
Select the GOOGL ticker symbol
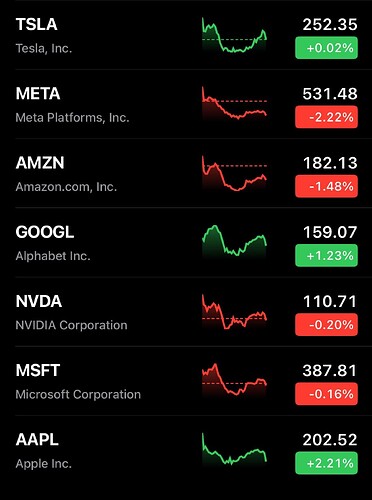pos(45,232)
